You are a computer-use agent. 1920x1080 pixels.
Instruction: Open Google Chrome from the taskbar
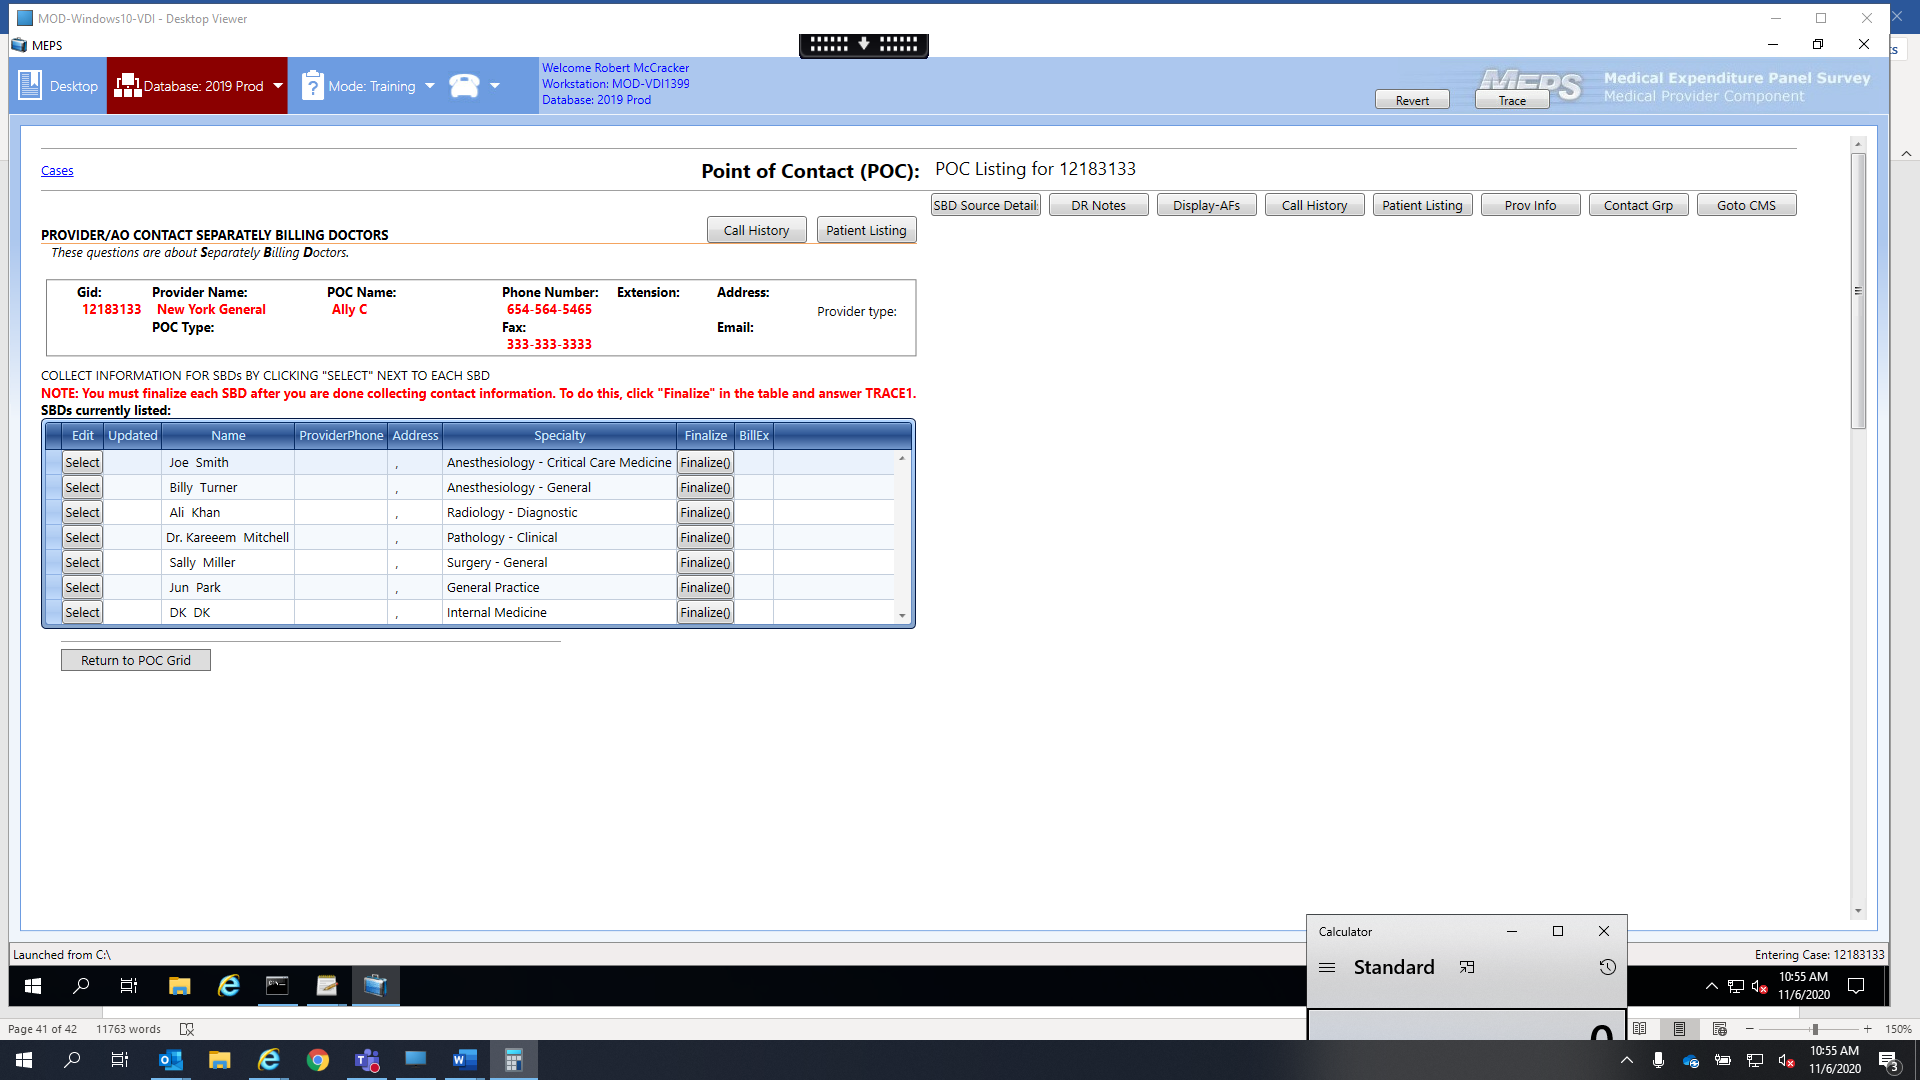click(x=318, y=1060)
